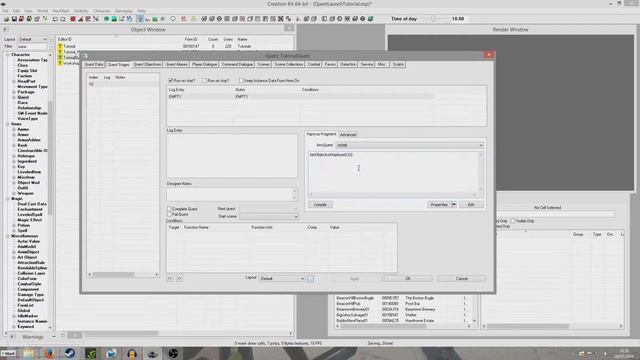Collapse the Character tree category
The height and width of the screenshot is (360, 640).
8,55
